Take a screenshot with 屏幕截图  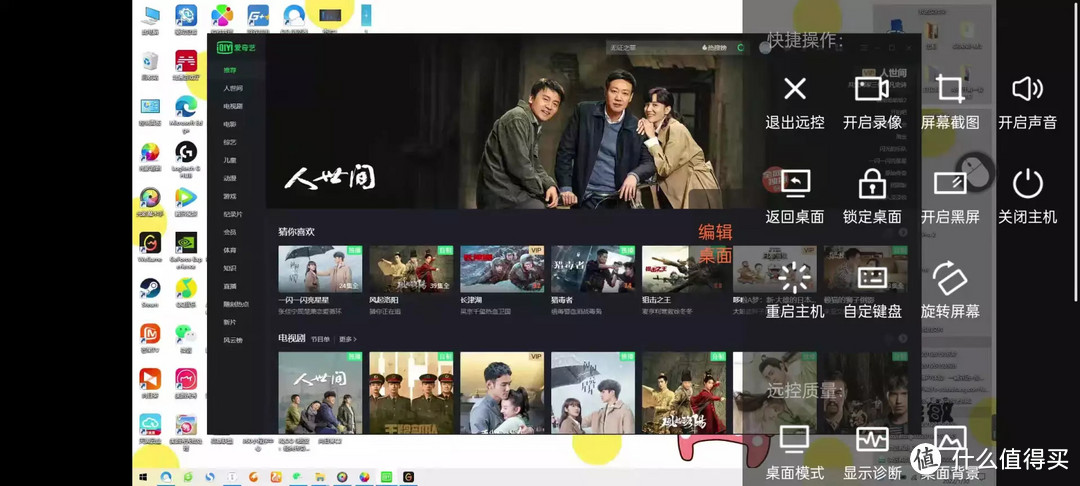(x=950, y=89)
